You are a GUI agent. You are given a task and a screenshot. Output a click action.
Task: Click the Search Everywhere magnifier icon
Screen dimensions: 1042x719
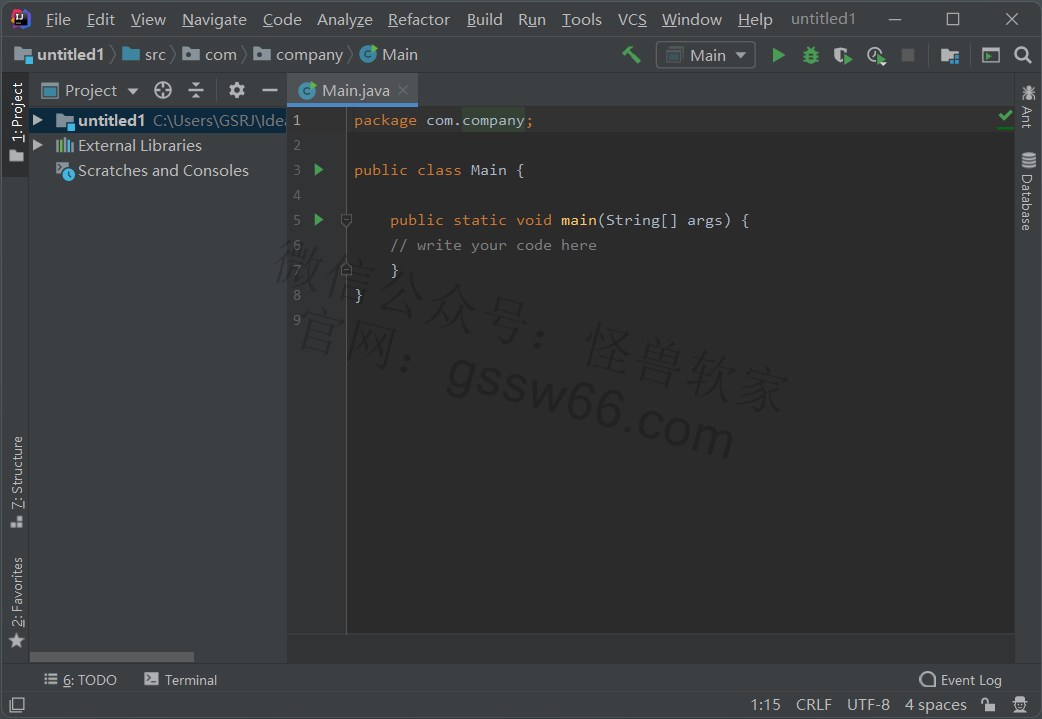(x=1022, y=55)
